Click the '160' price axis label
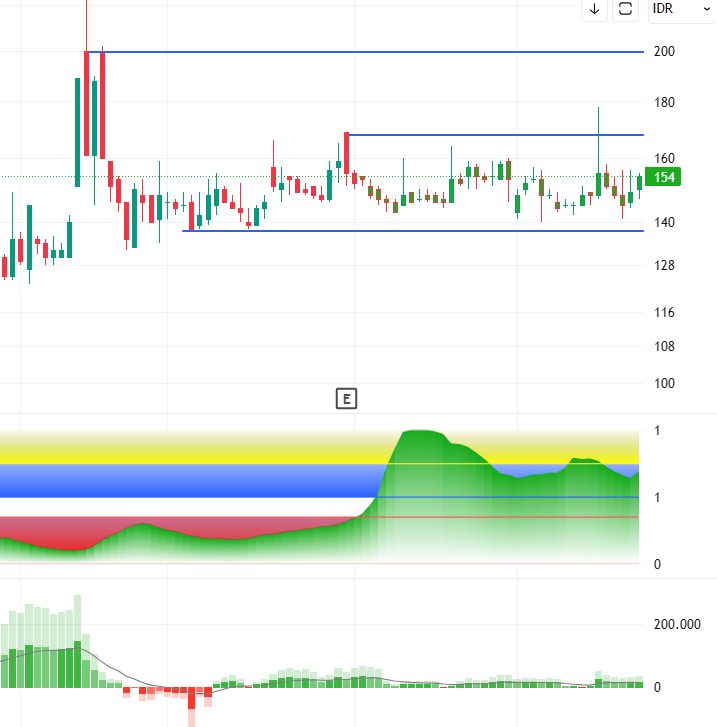The width and height of the screenshot is (717, 727). pyautogui.click(x=664, y=159)
